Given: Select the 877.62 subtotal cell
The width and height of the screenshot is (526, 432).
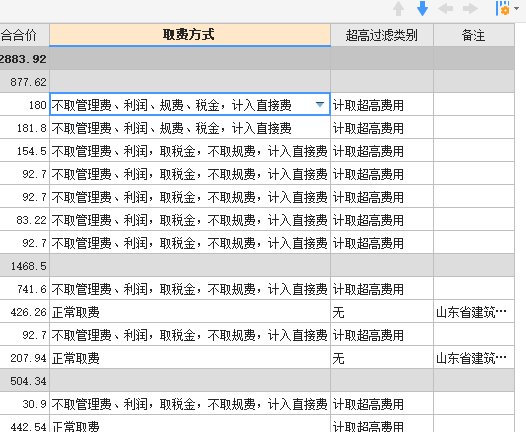Looking at the screenshot, I should [24, 82].
